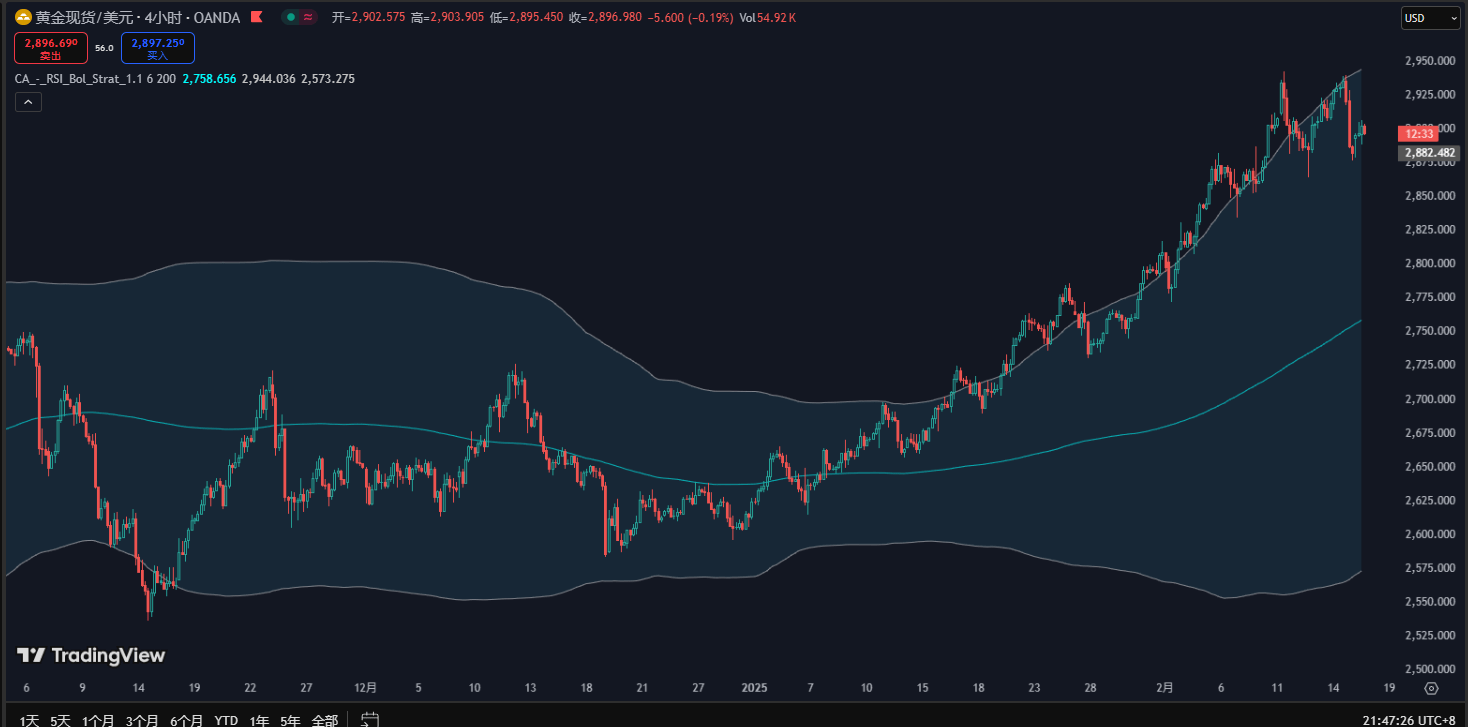Viewport: 1468px width, 727px height.
Task: Collapse the indicator legend with chevron button
Action: 28,102
